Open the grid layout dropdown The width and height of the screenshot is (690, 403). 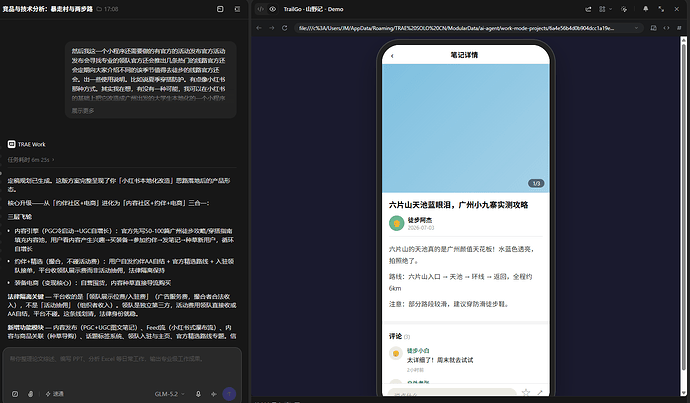(x=606, y=9)
